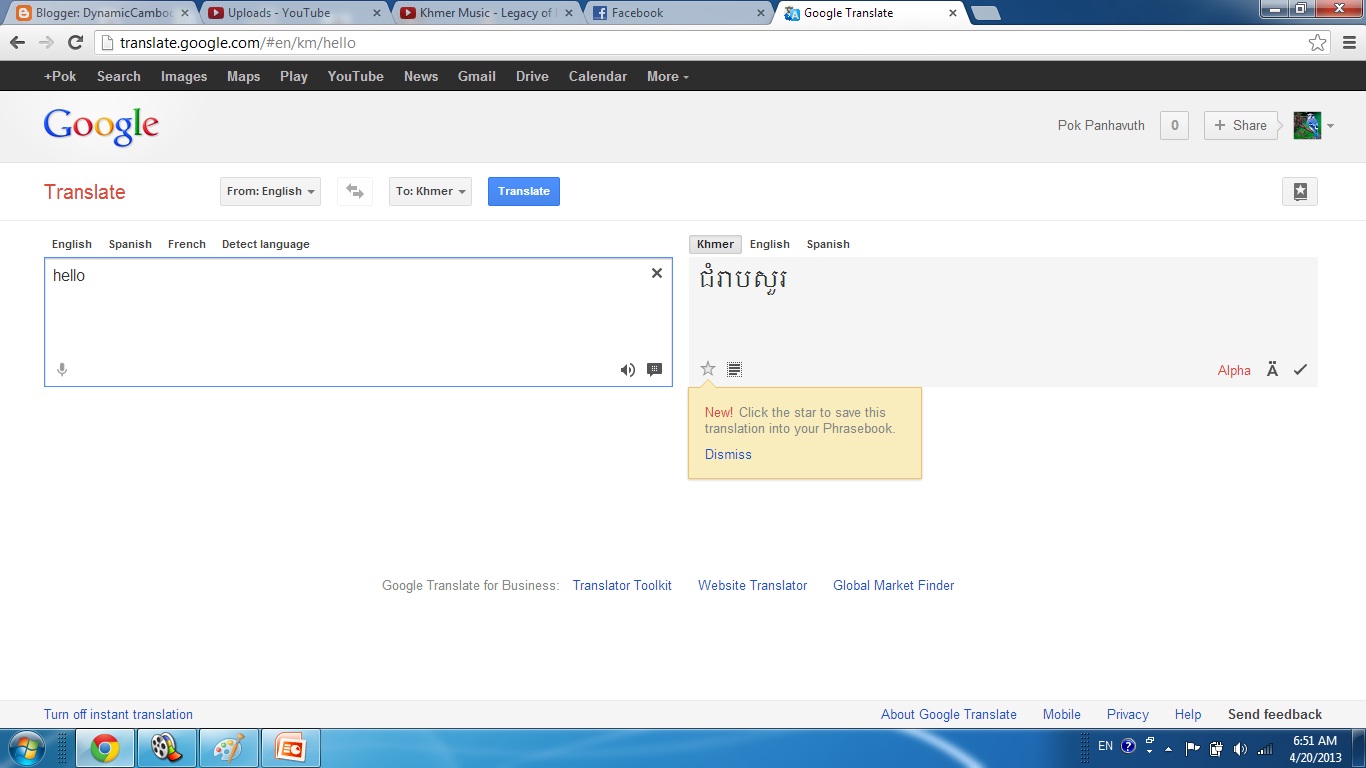Select Spanish as the target language
The height and width of the screenshot is (768, 1366).
828,244
